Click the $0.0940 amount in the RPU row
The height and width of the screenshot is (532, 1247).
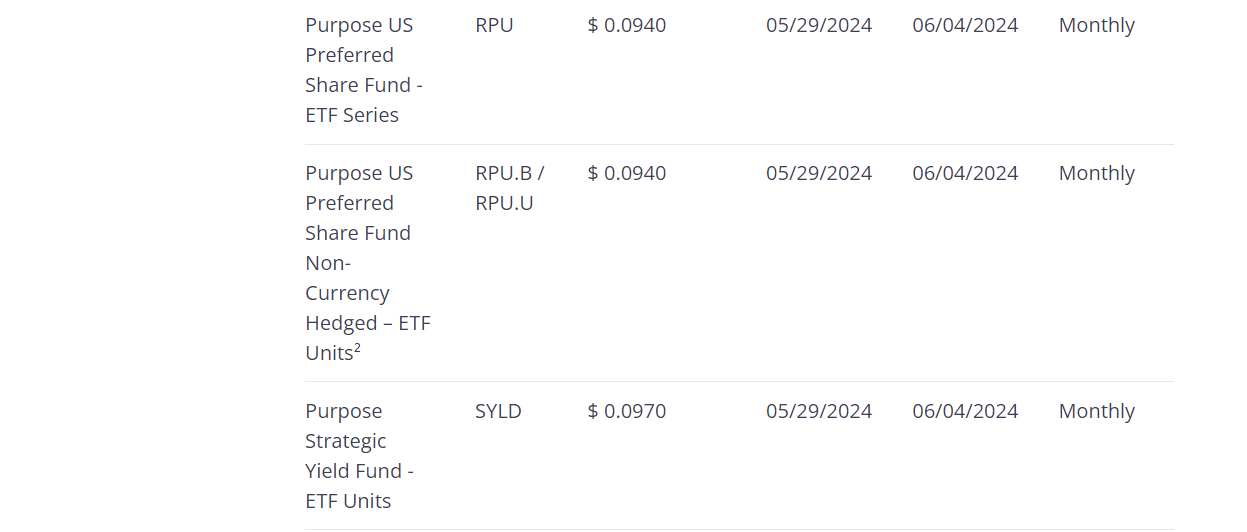point(627,25)
